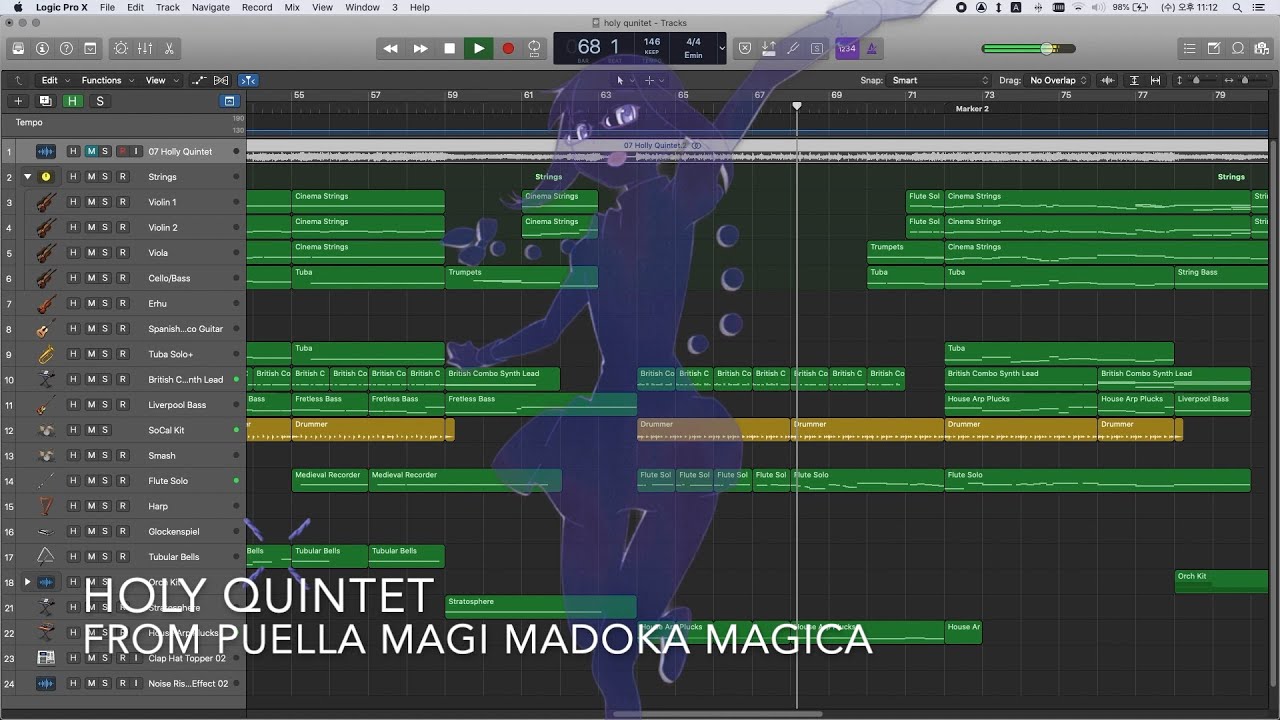This screenshot has width=1280, height=720.
Task: Open the Toolbar toggle button
Action: pos(90,48)
